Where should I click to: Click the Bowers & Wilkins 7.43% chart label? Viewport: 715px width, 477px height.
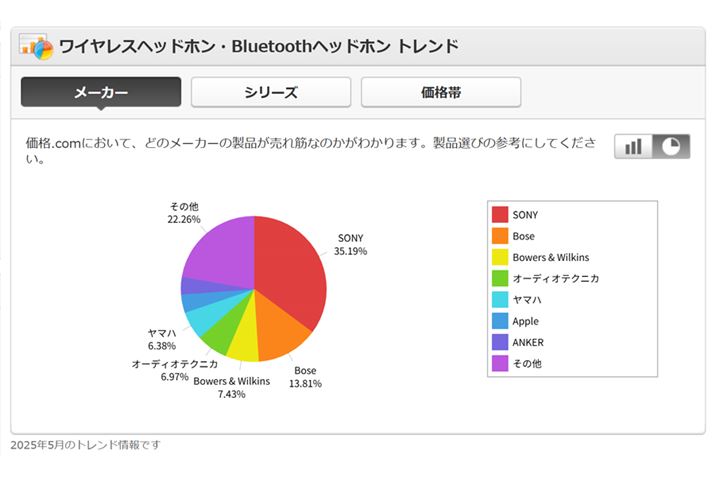232,387
